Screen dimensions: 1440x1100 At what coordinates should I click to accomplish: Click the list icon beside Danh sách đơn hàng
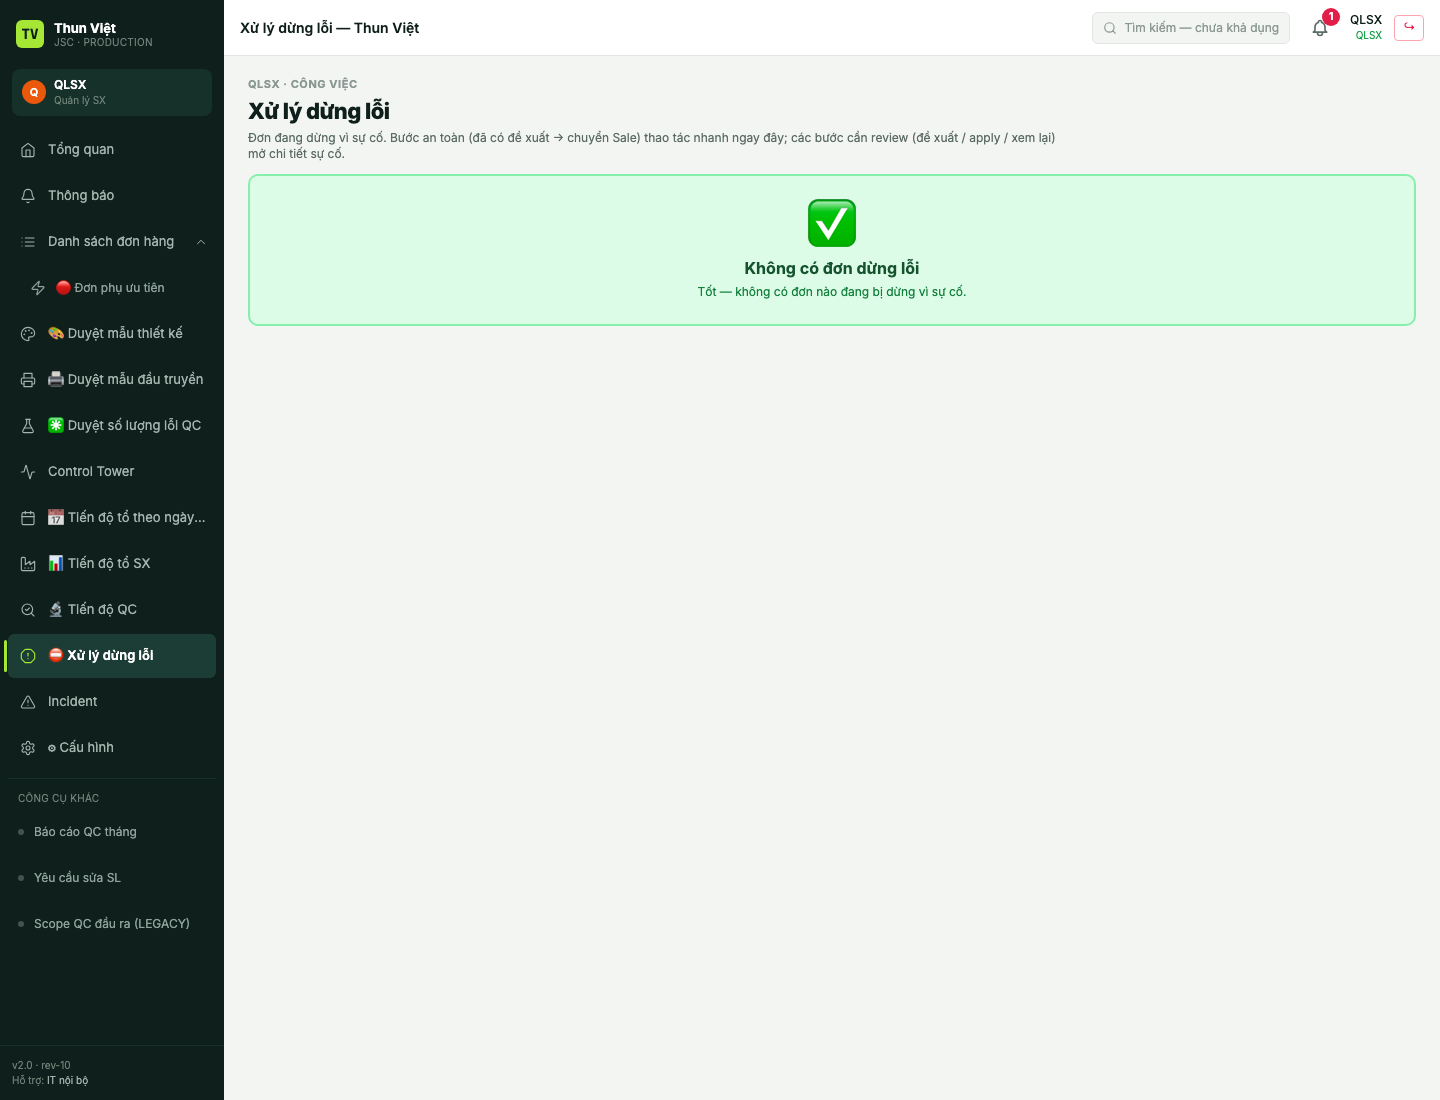[x=28, y=242]
